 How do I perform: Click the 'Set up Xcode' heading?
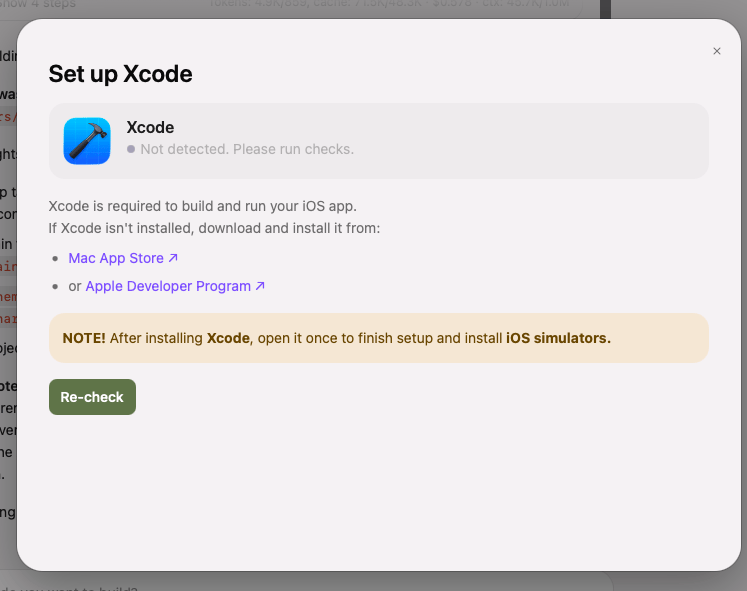[120, 74]
